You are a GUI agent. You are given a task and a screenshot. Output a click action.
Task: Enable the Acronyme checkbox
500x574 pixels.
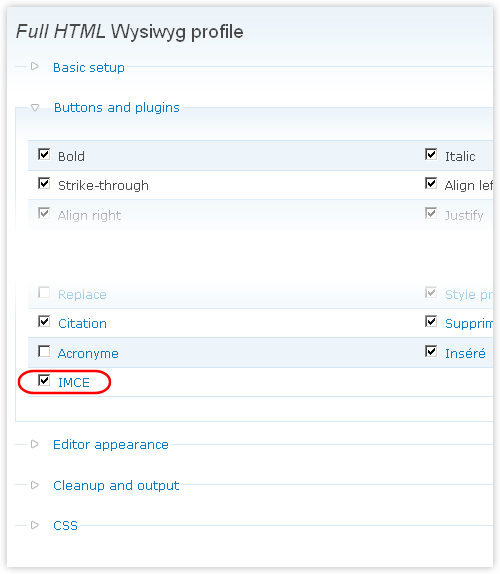tap(44, 351)
